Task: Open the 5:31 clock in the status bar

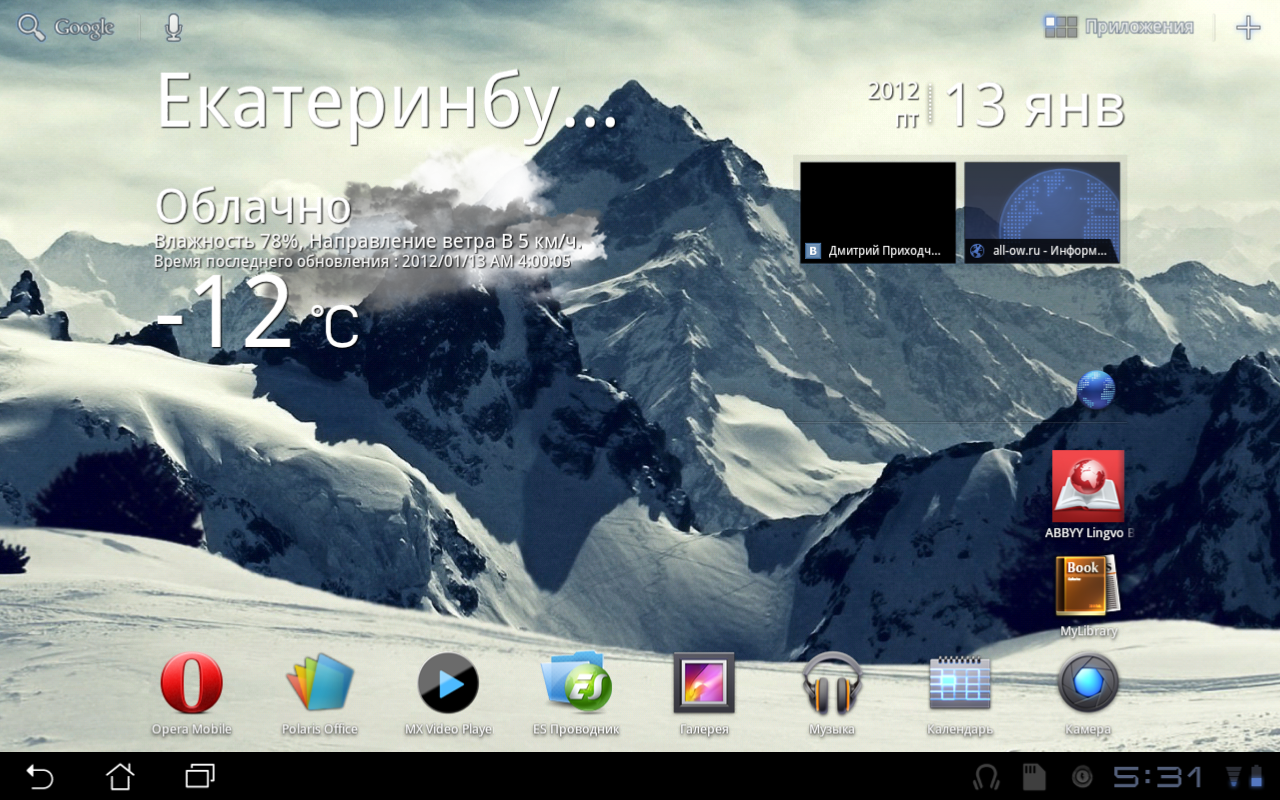Action: coord(1159,777)
